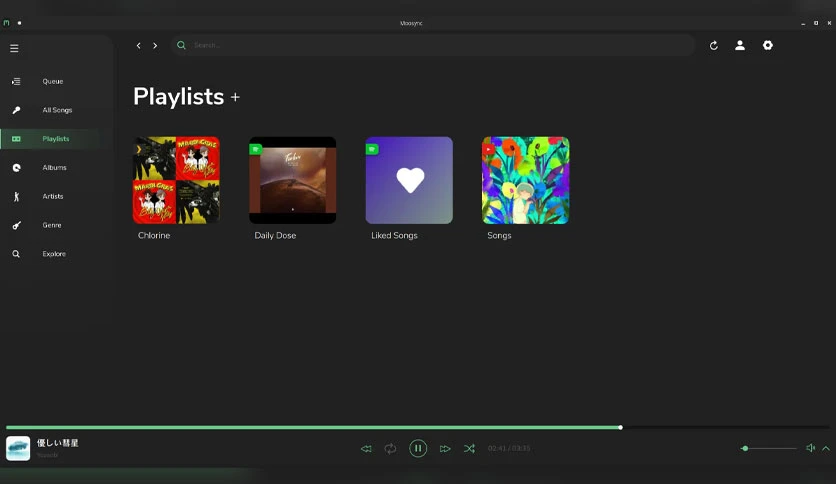Refresh the library with the reload icon
This screenshot has height=484, width=836.
click(x=713, y=46)
